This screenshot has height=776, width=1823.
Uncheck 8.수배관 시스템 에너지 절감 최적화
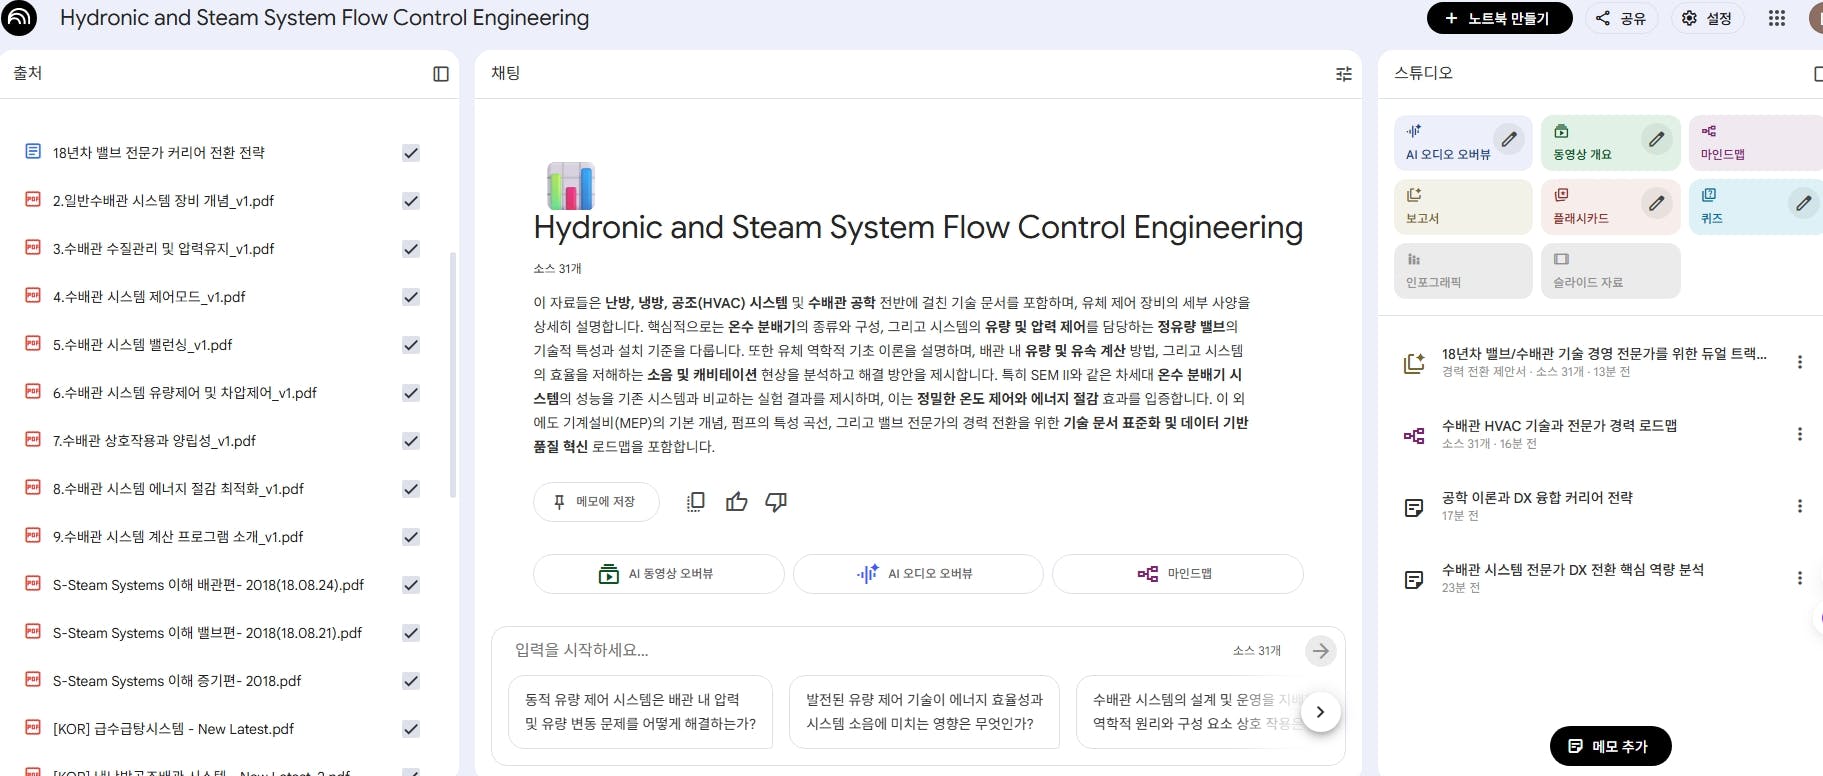click(411, 489)
